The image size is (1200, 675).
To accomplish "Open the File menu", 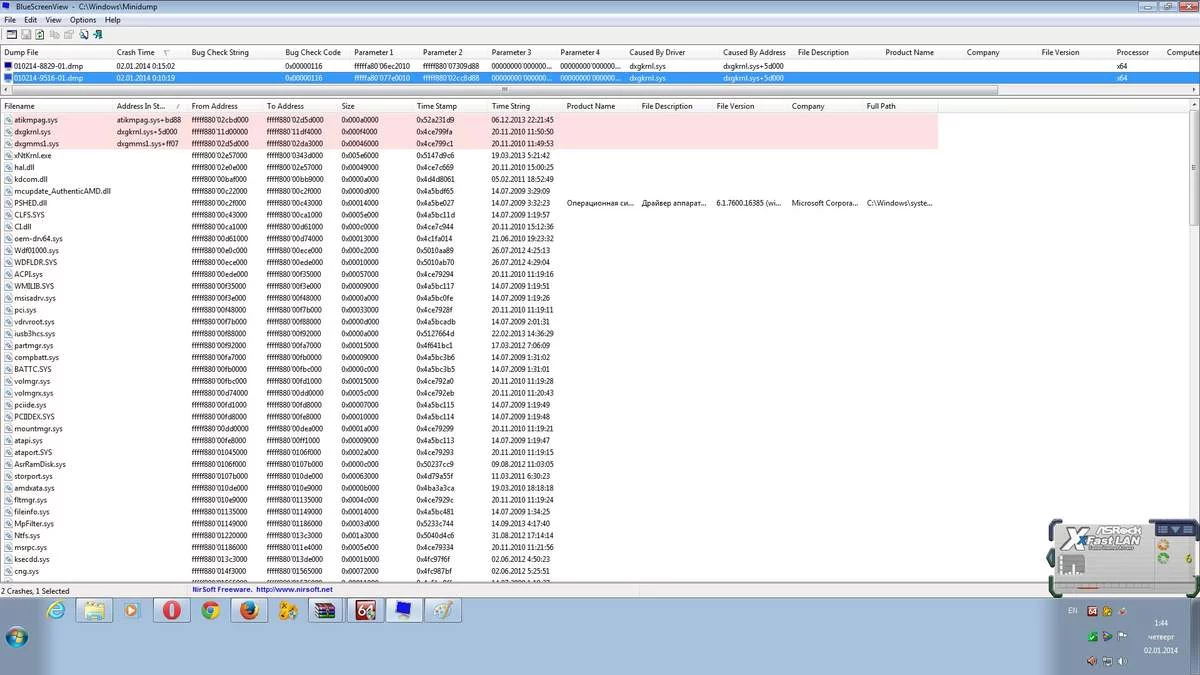I will pos(10,20).
